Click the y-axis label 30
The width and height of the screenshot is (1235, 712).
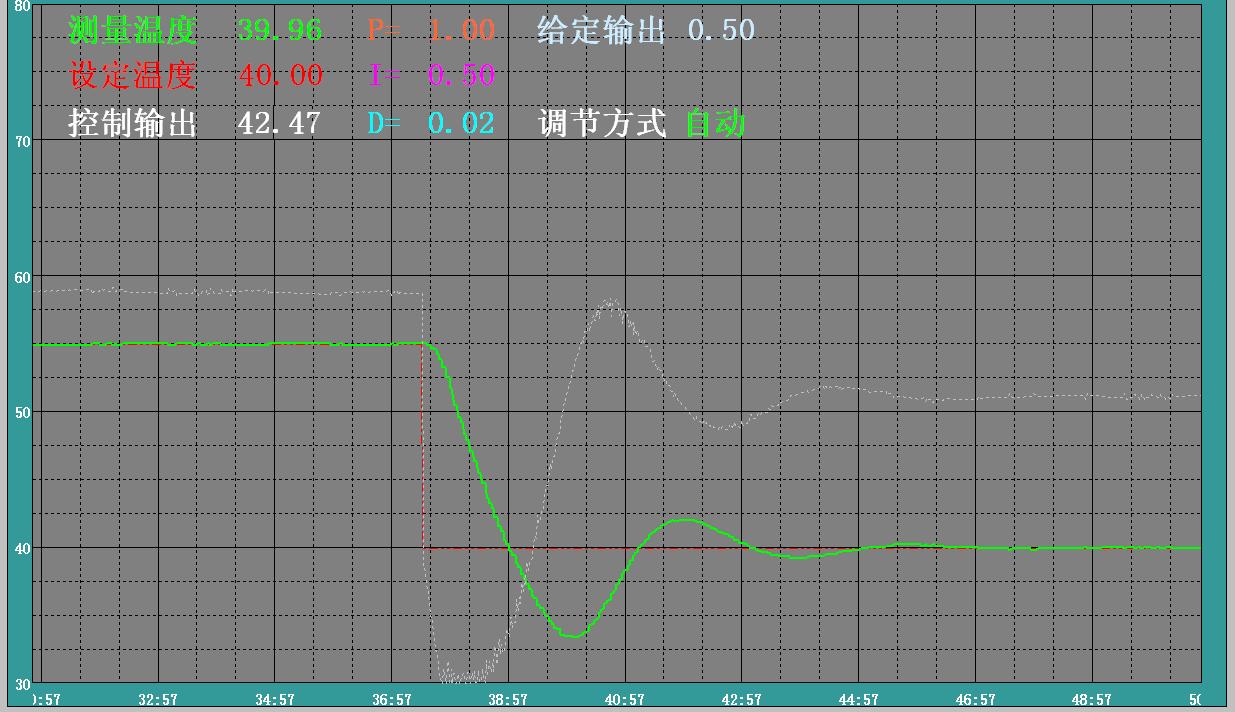22,684
